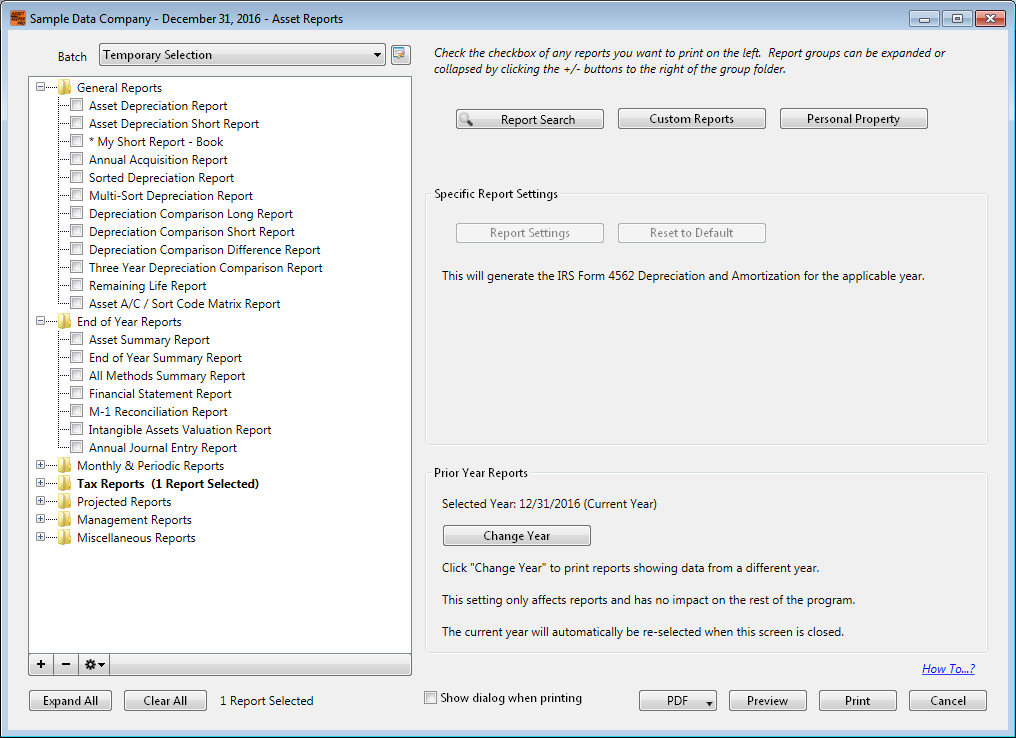Click the app icon in title bar

pos(17,18)
